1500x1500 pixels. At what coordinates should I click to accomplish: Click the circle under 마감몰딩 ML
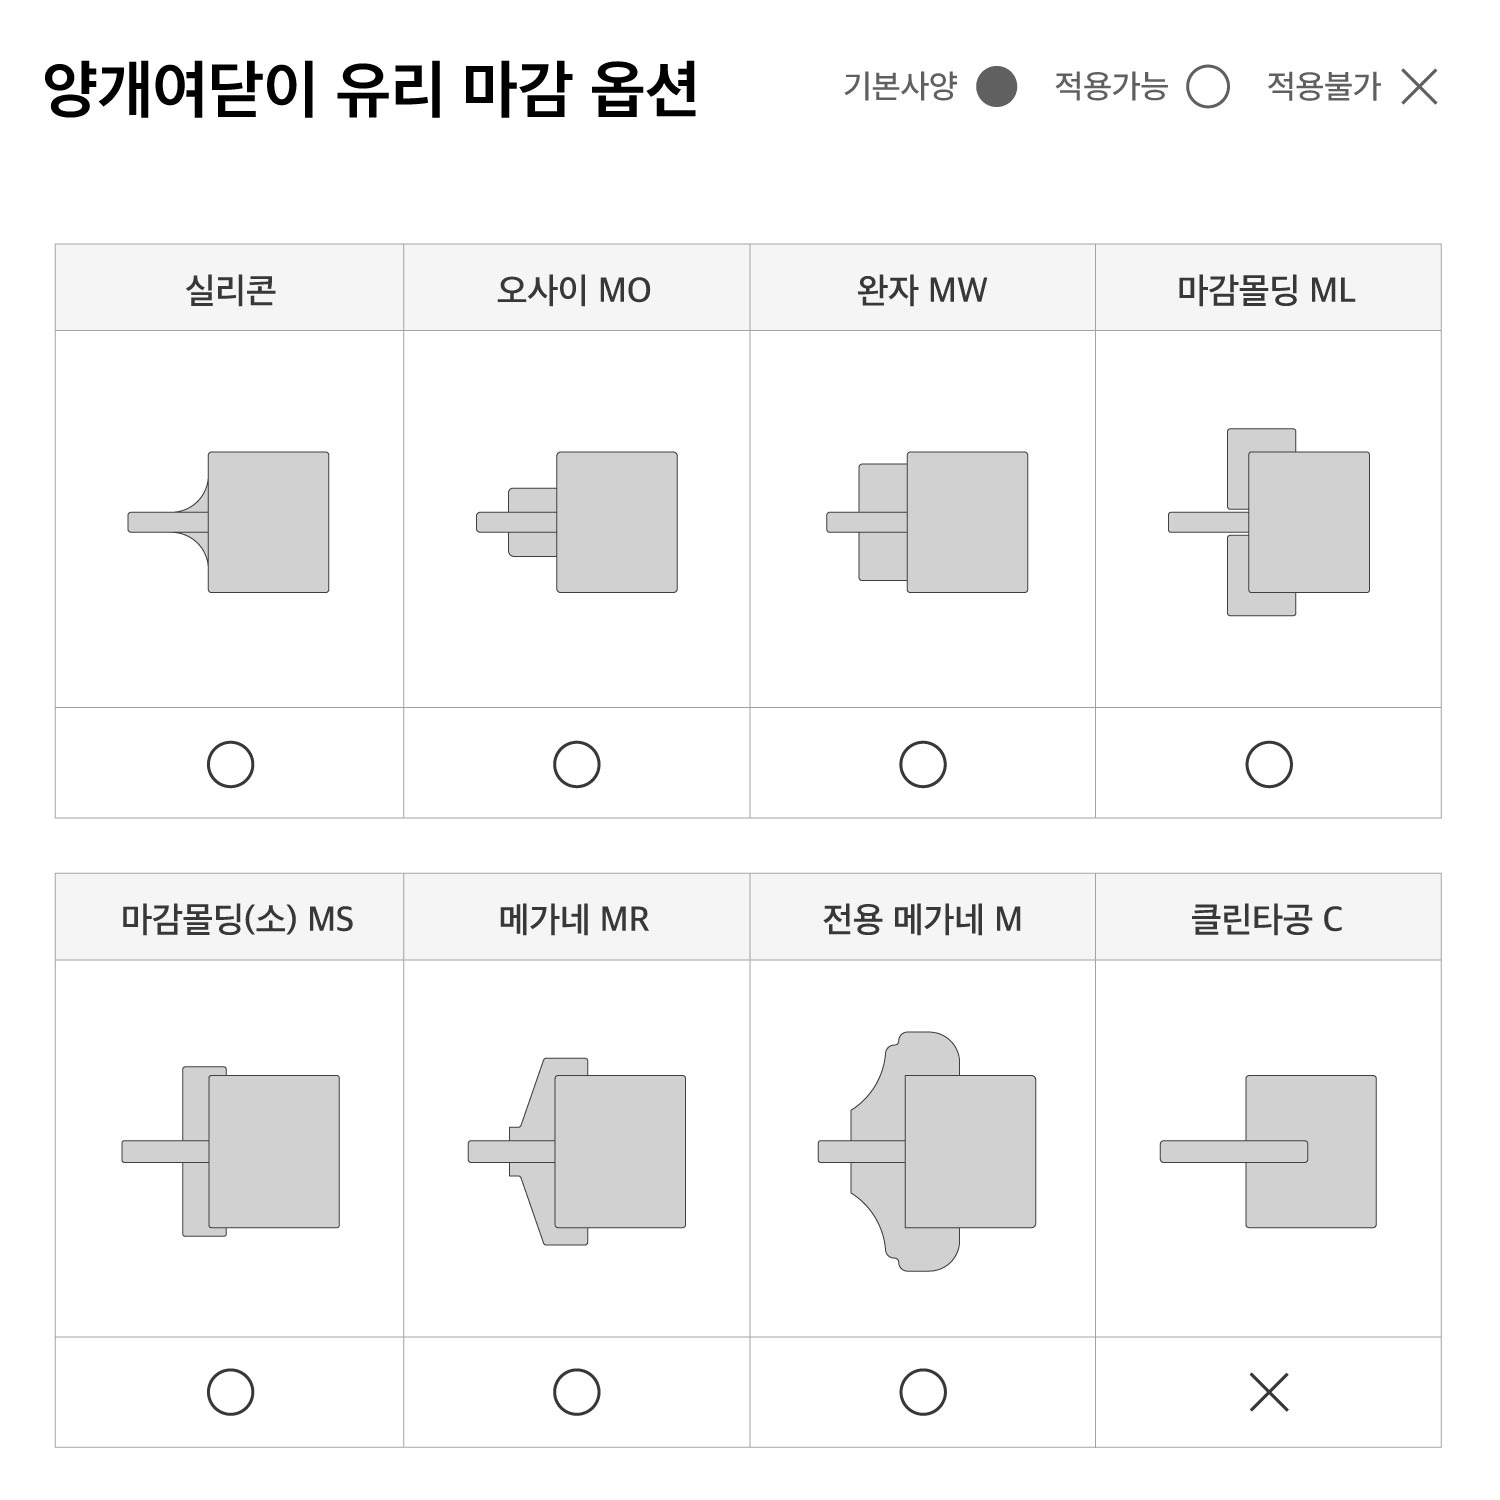pyautogui.click(x=1269, y=765)
